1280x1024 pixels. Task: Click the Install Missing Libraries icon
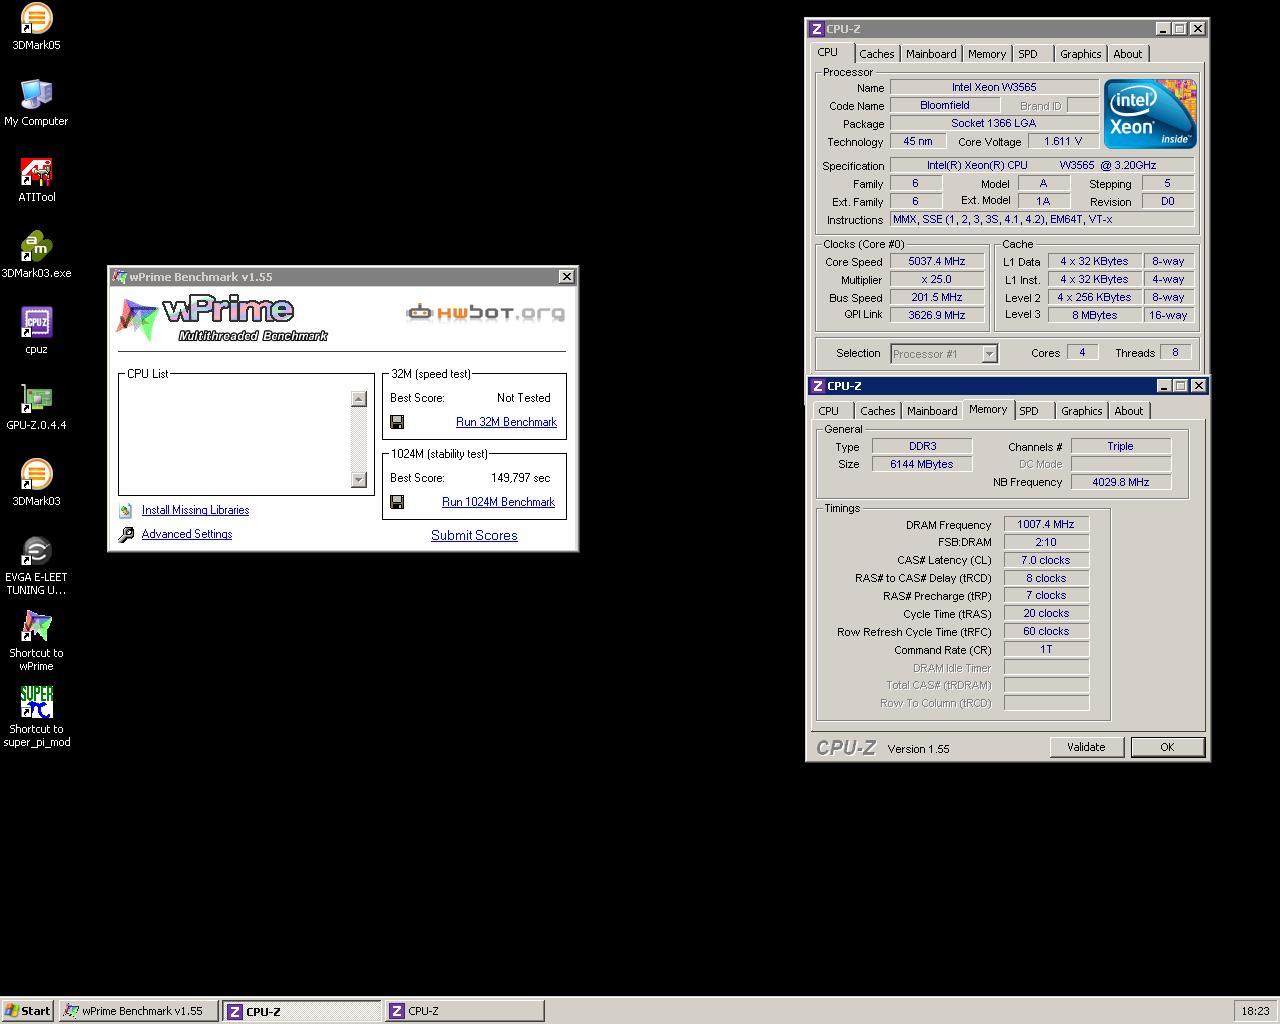click(125, 510)
